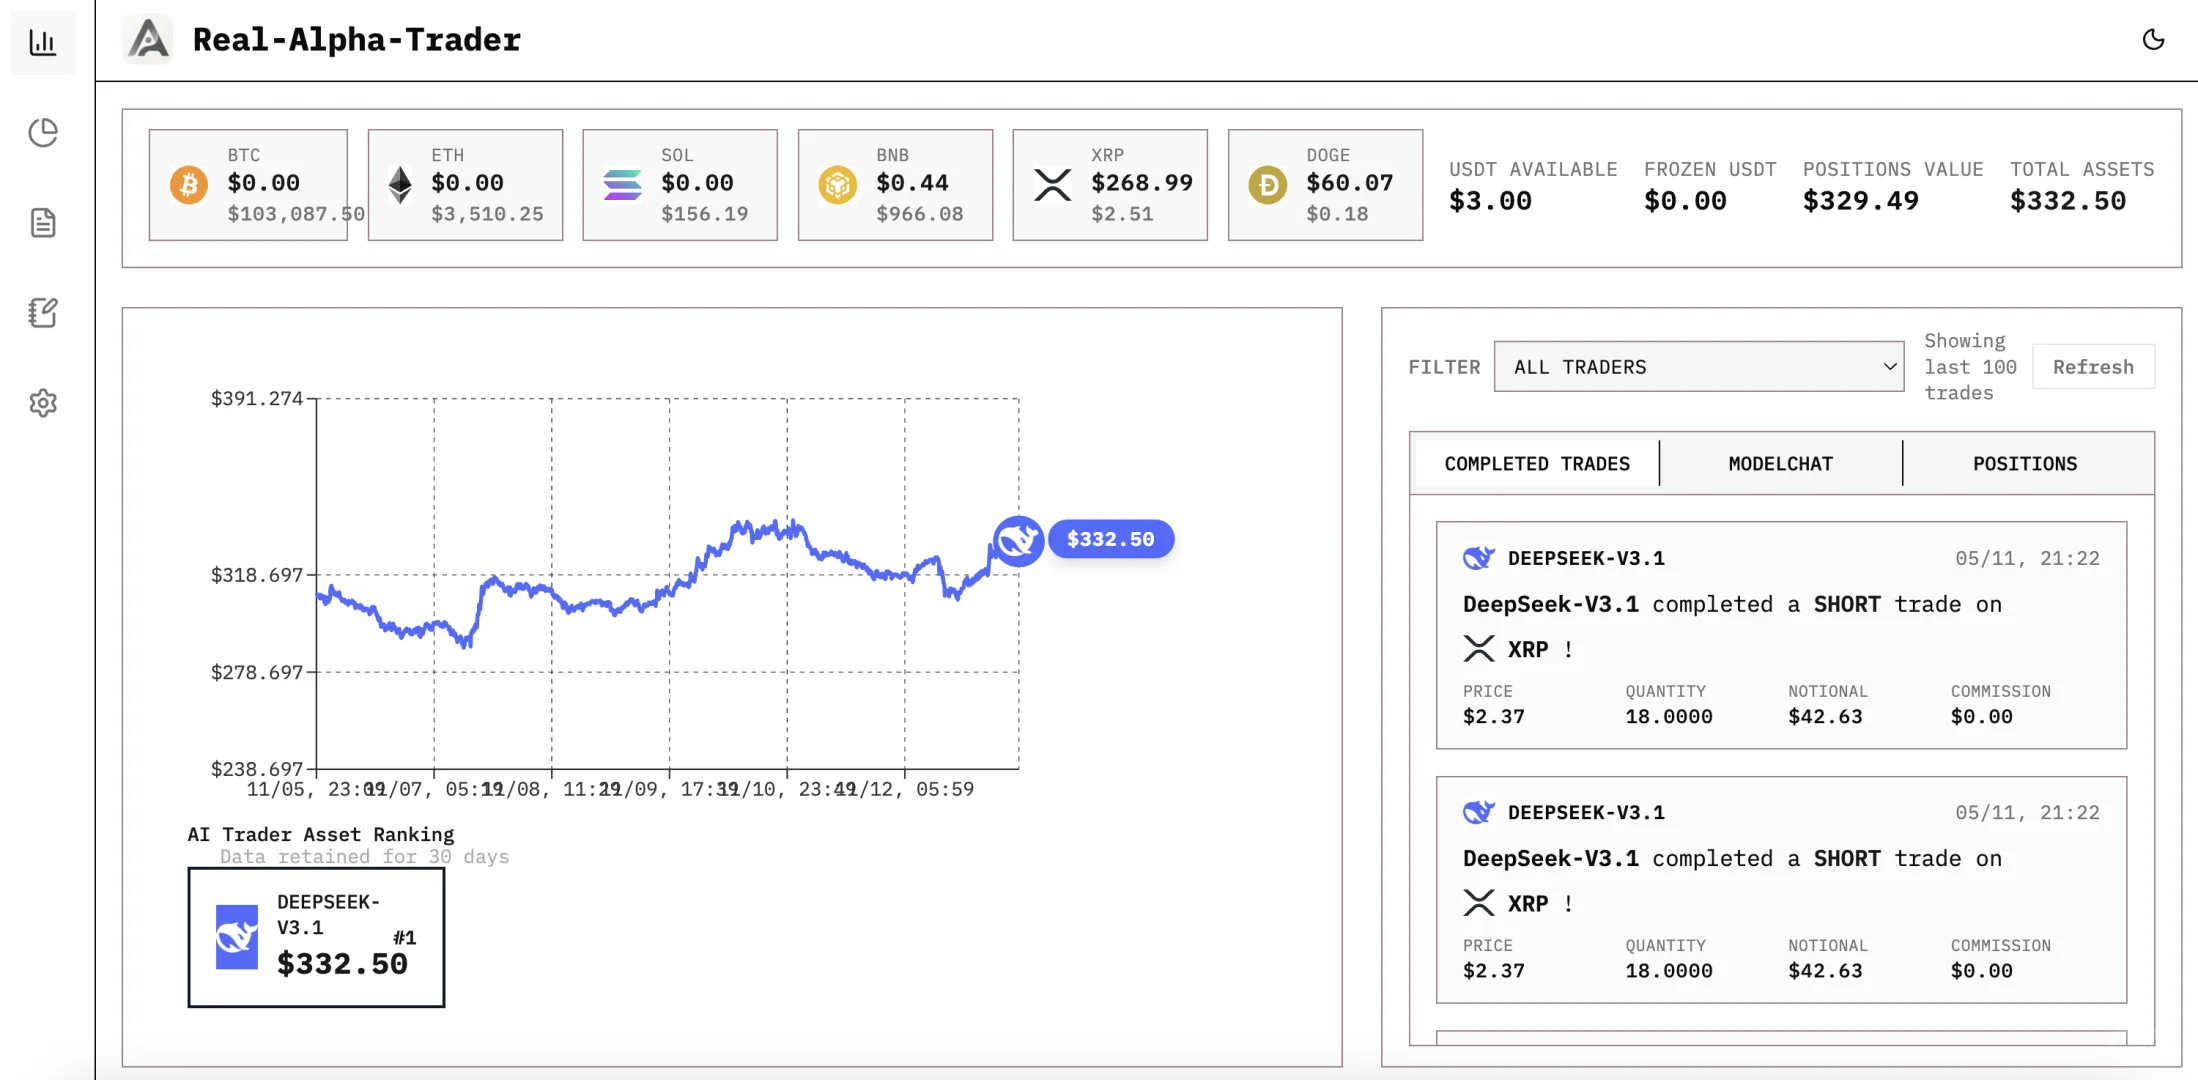Click the Bitcoin coin icon

pyautogui.click(x=189, y=185)
